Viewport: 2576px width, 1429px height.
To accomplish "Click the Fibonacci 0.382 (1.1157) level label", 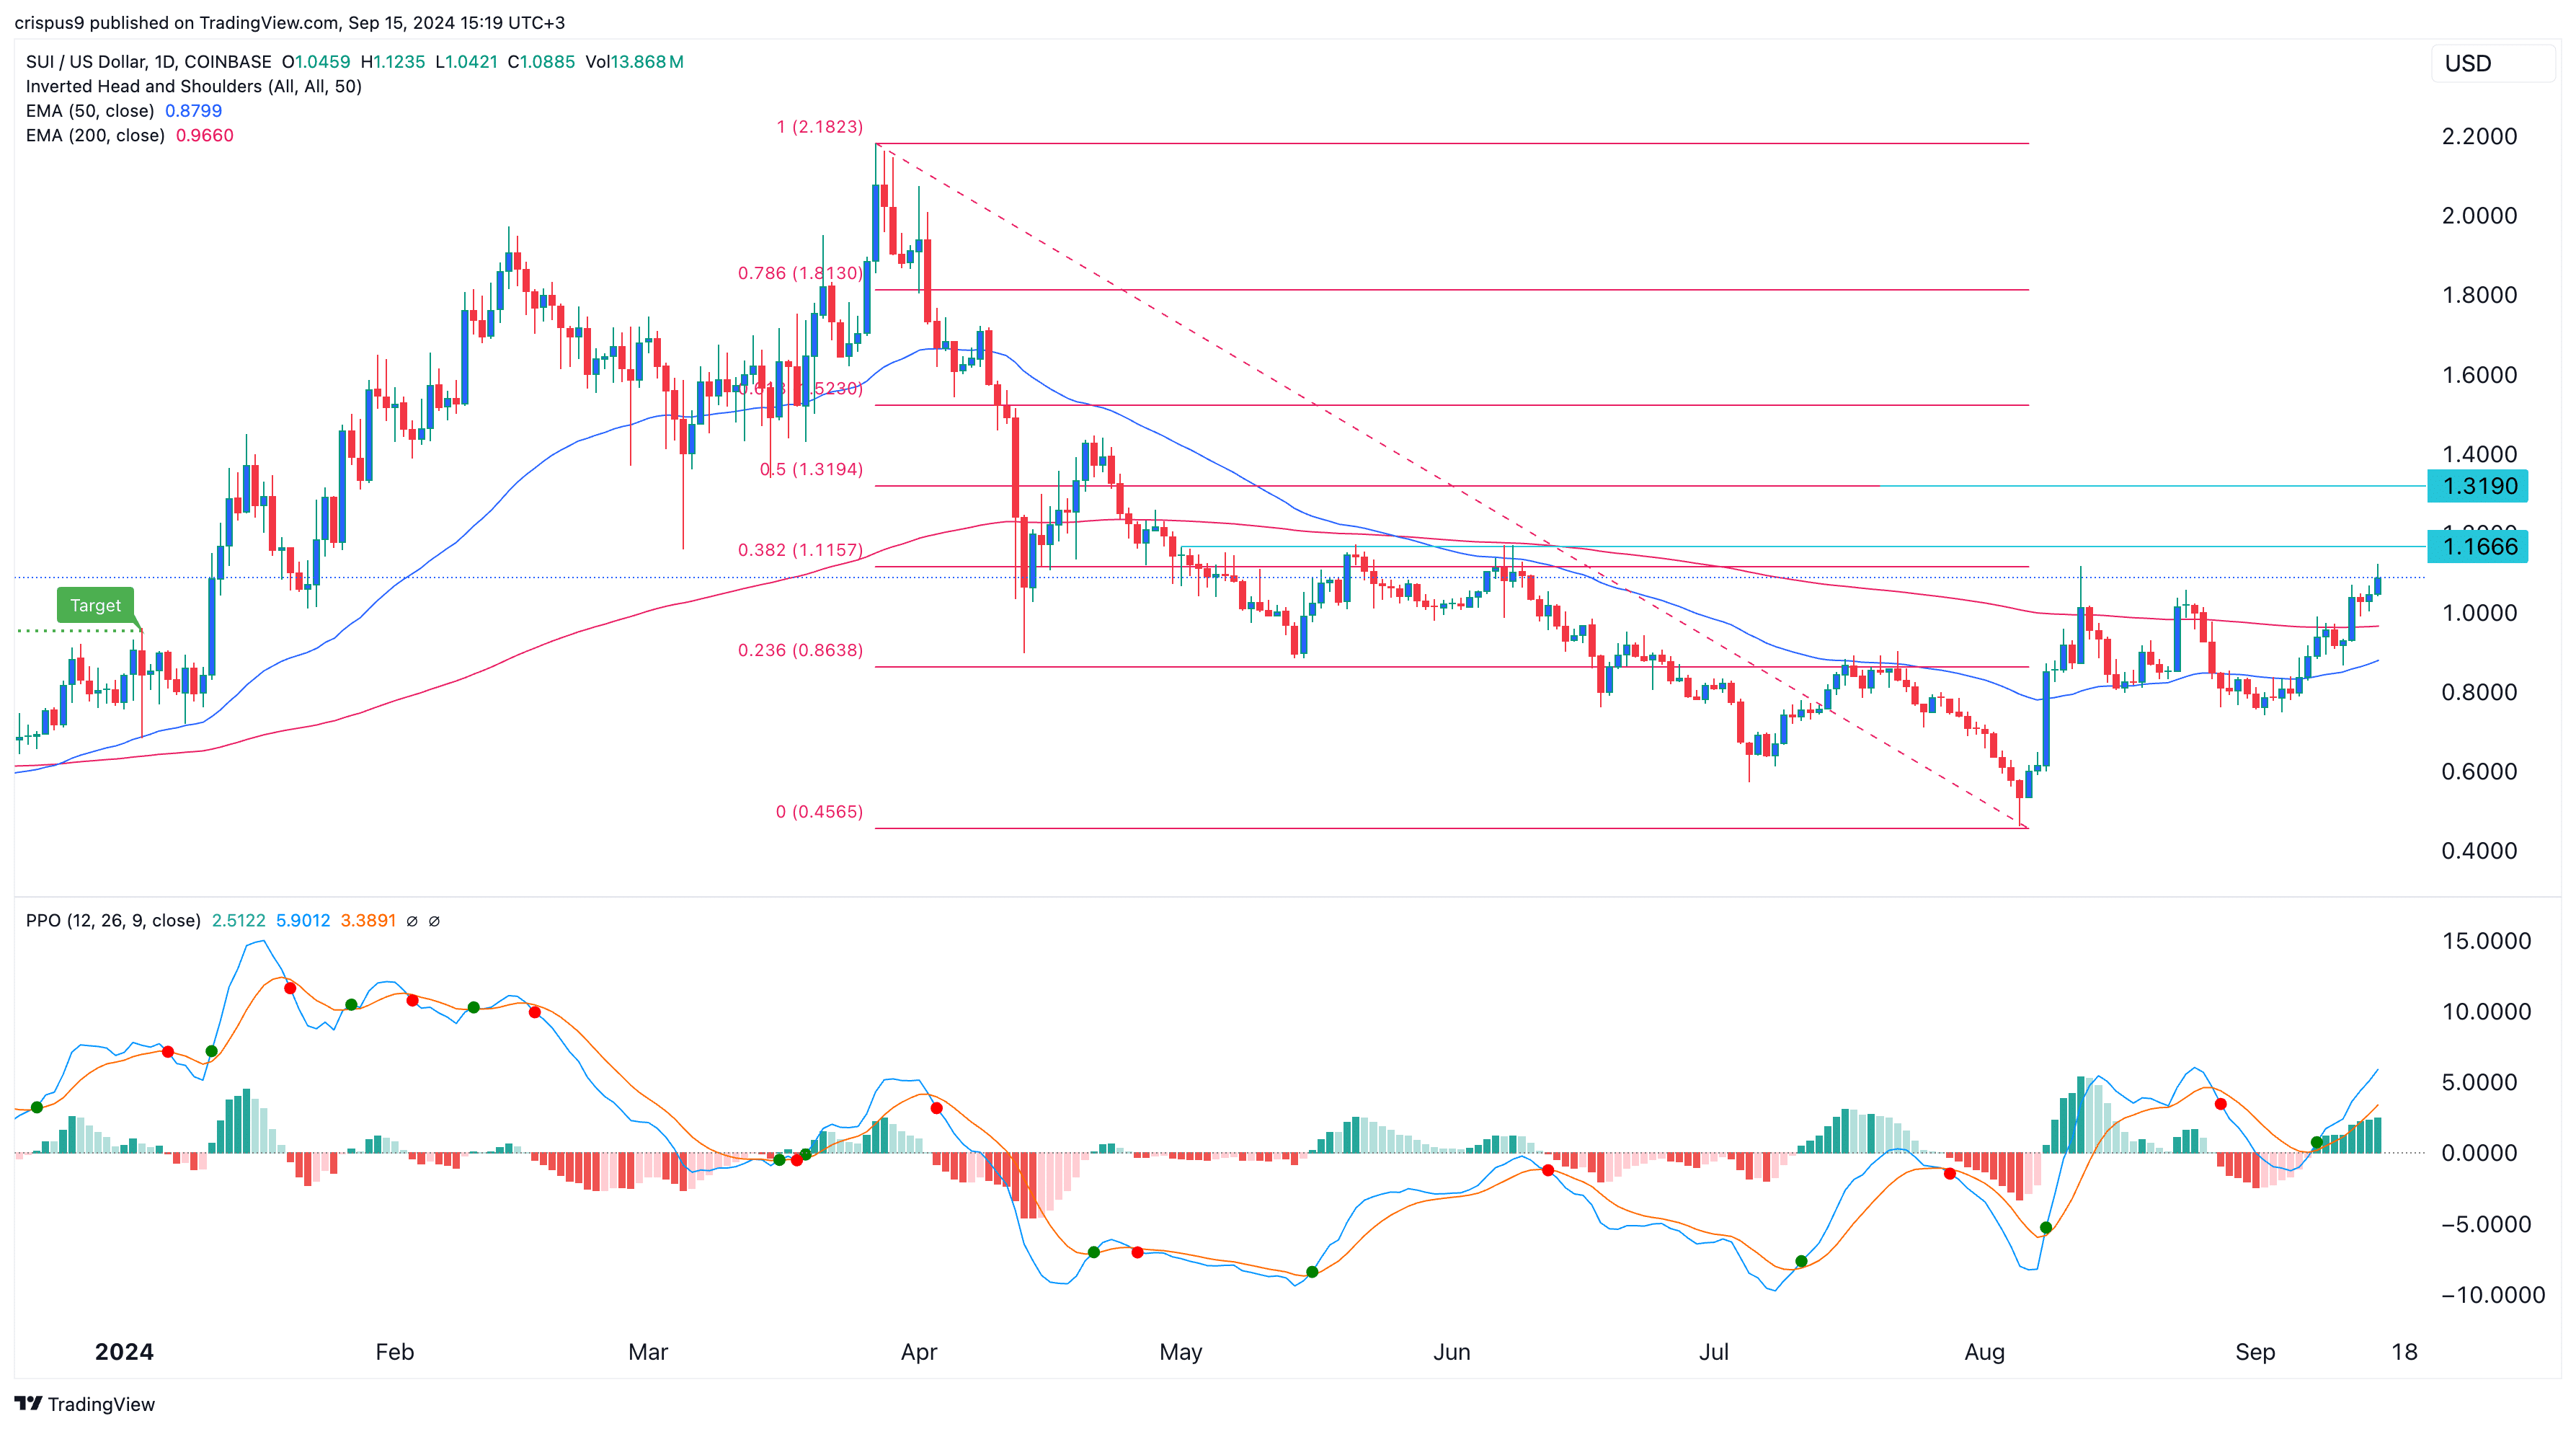I will click(x=800, y=550).
